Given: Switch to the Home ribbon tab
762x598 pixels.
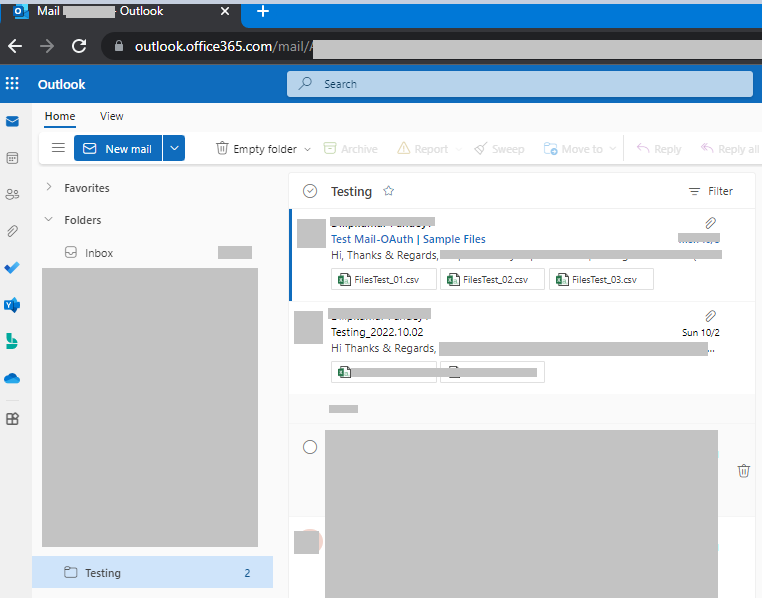Looking at the screenshot, I should [x=60, y=116].
